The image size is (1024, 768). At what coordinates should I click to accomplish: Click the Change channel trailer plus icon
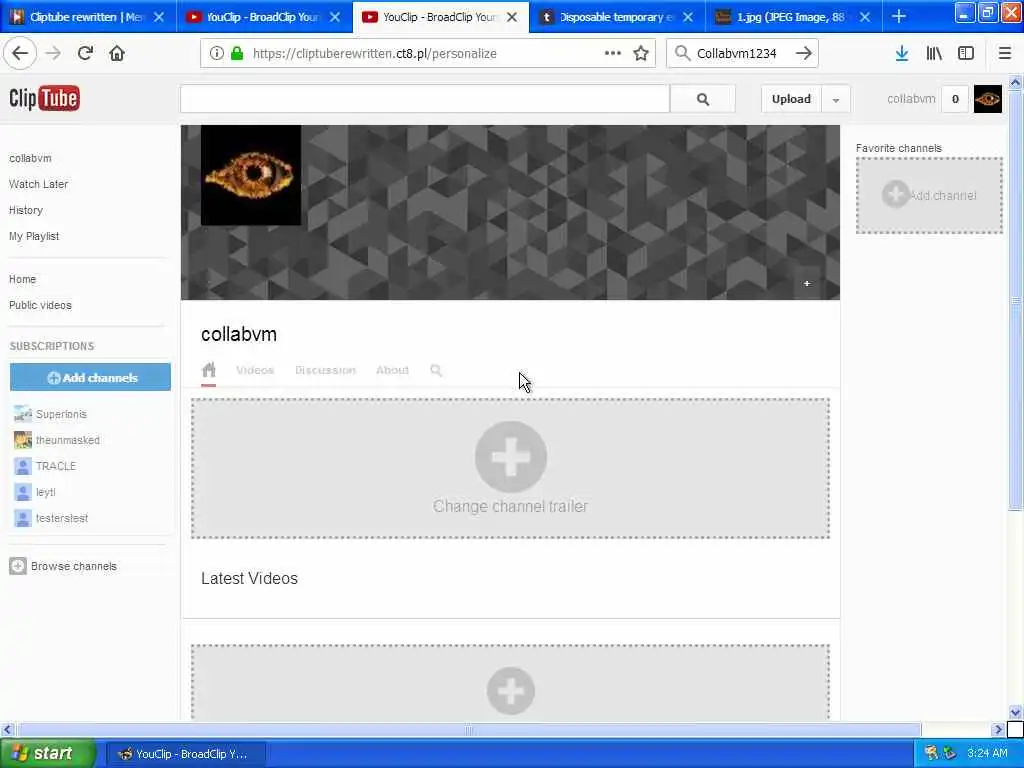click(x=511, y=457)
